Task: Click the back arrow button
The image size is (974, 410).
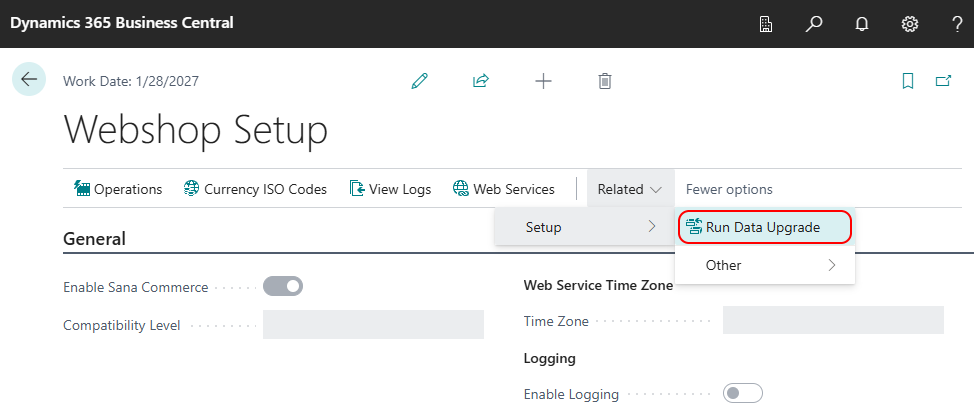Action: pyautogui.click(x=29, y=80)
